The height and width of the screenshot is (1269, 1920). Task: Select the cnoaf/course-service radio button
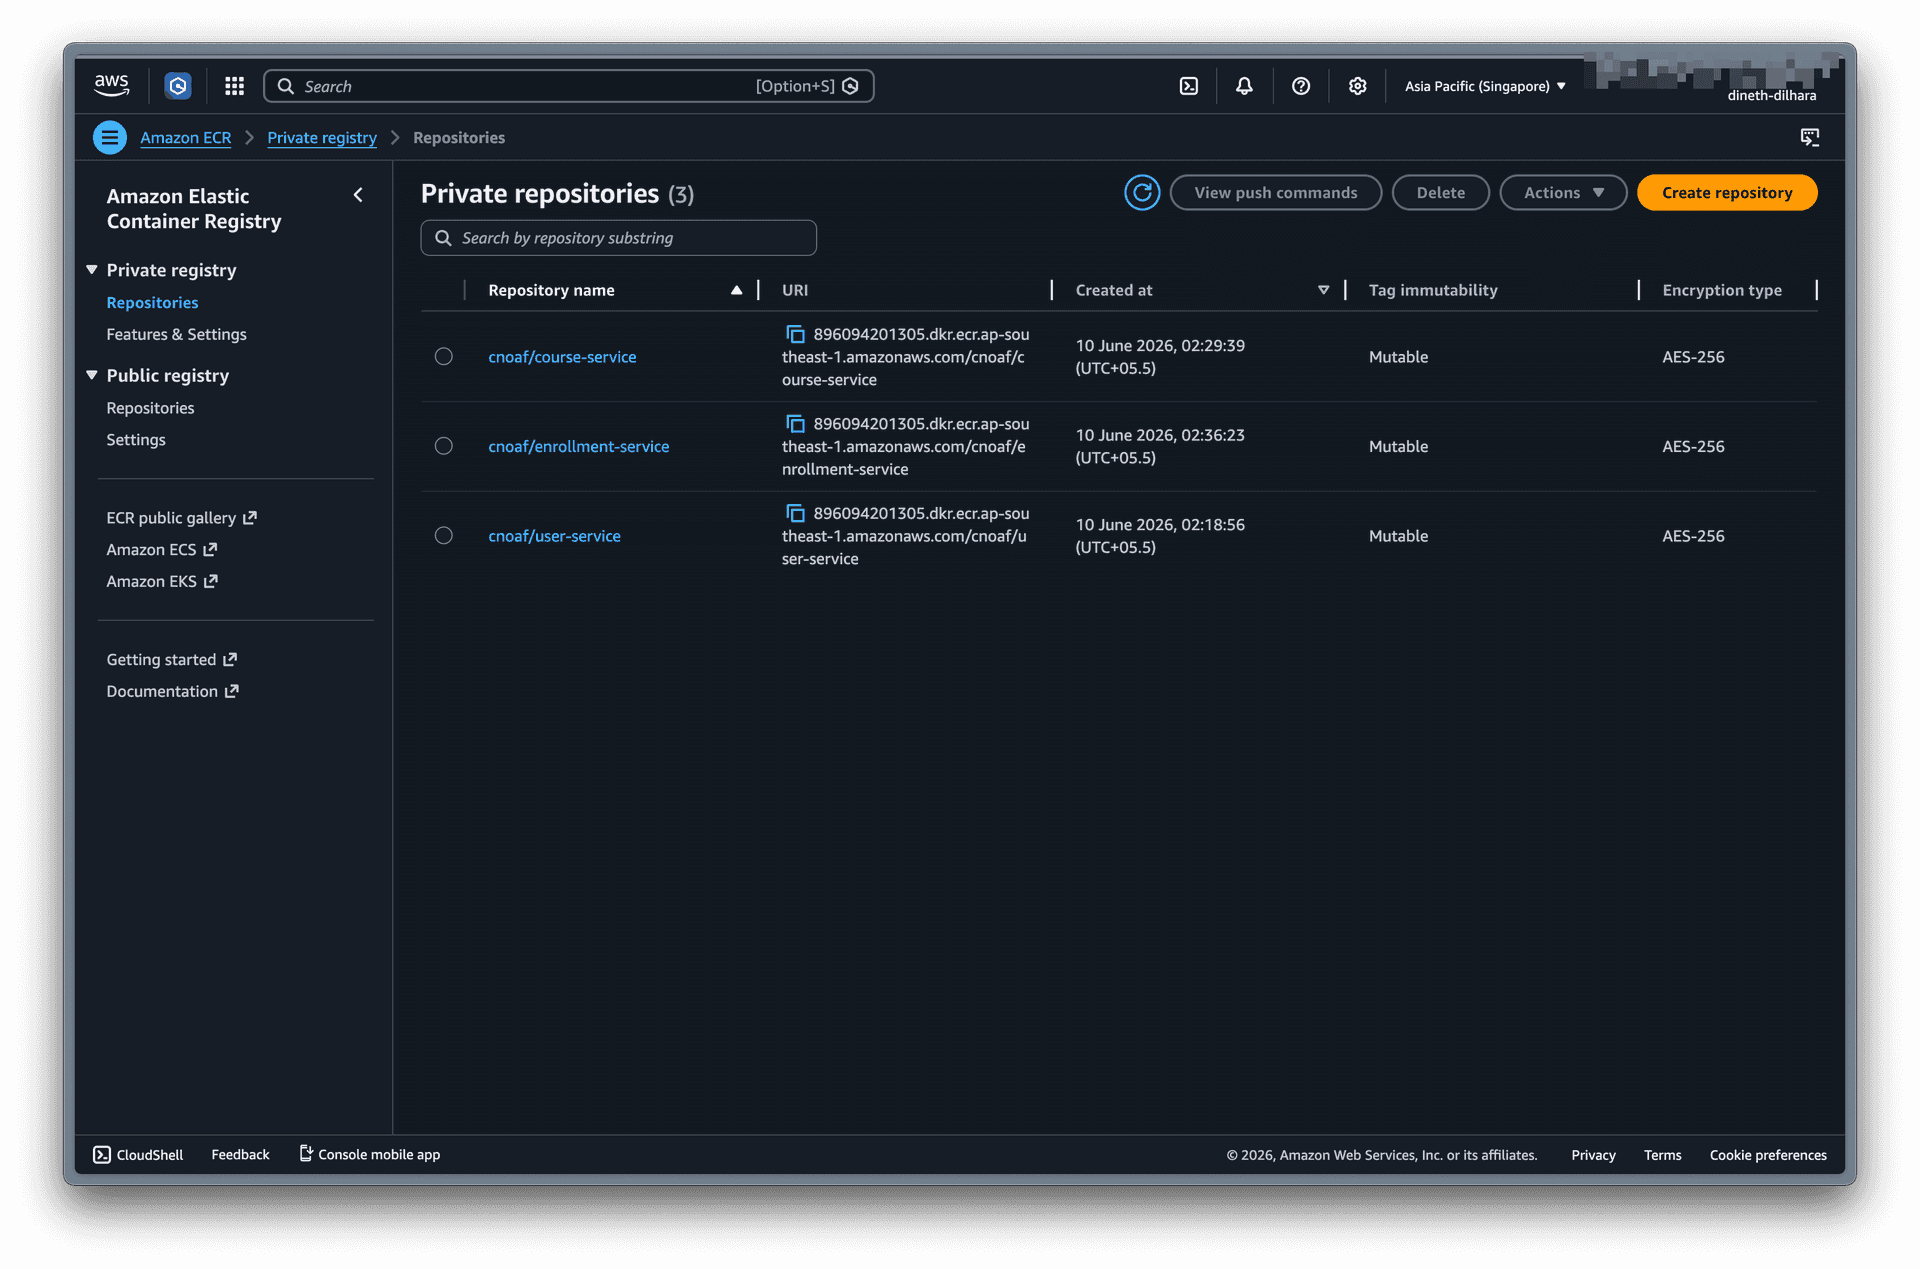tap(444, 357)
